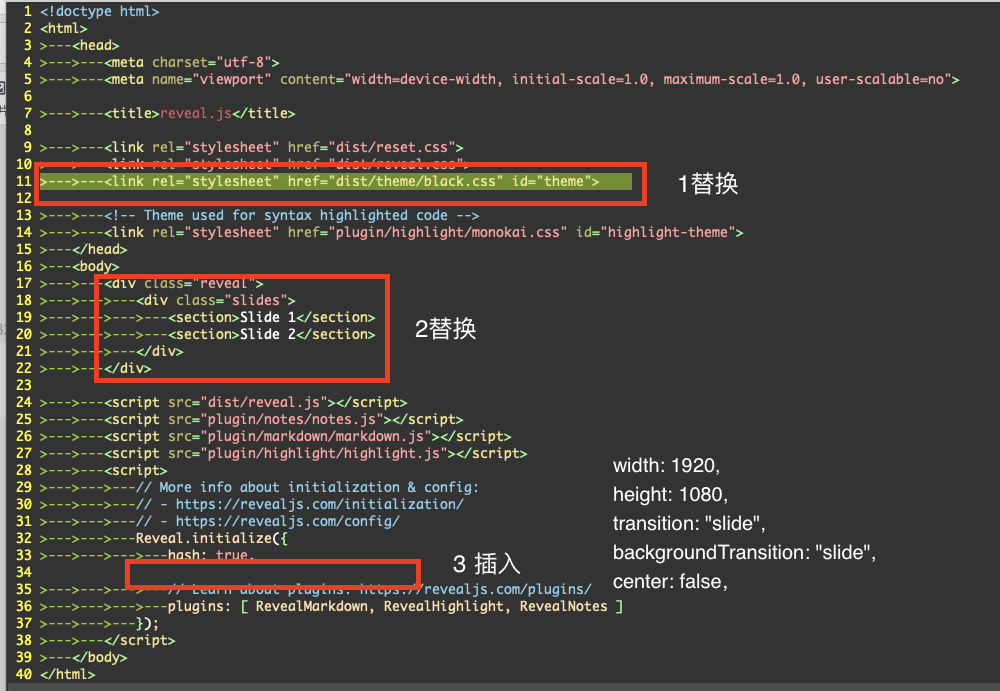Image resolution: width=1000 pixels, height=691 pixels.
Task: Click "user-scalable=no" in the viewport content
Action: [879, 80]
